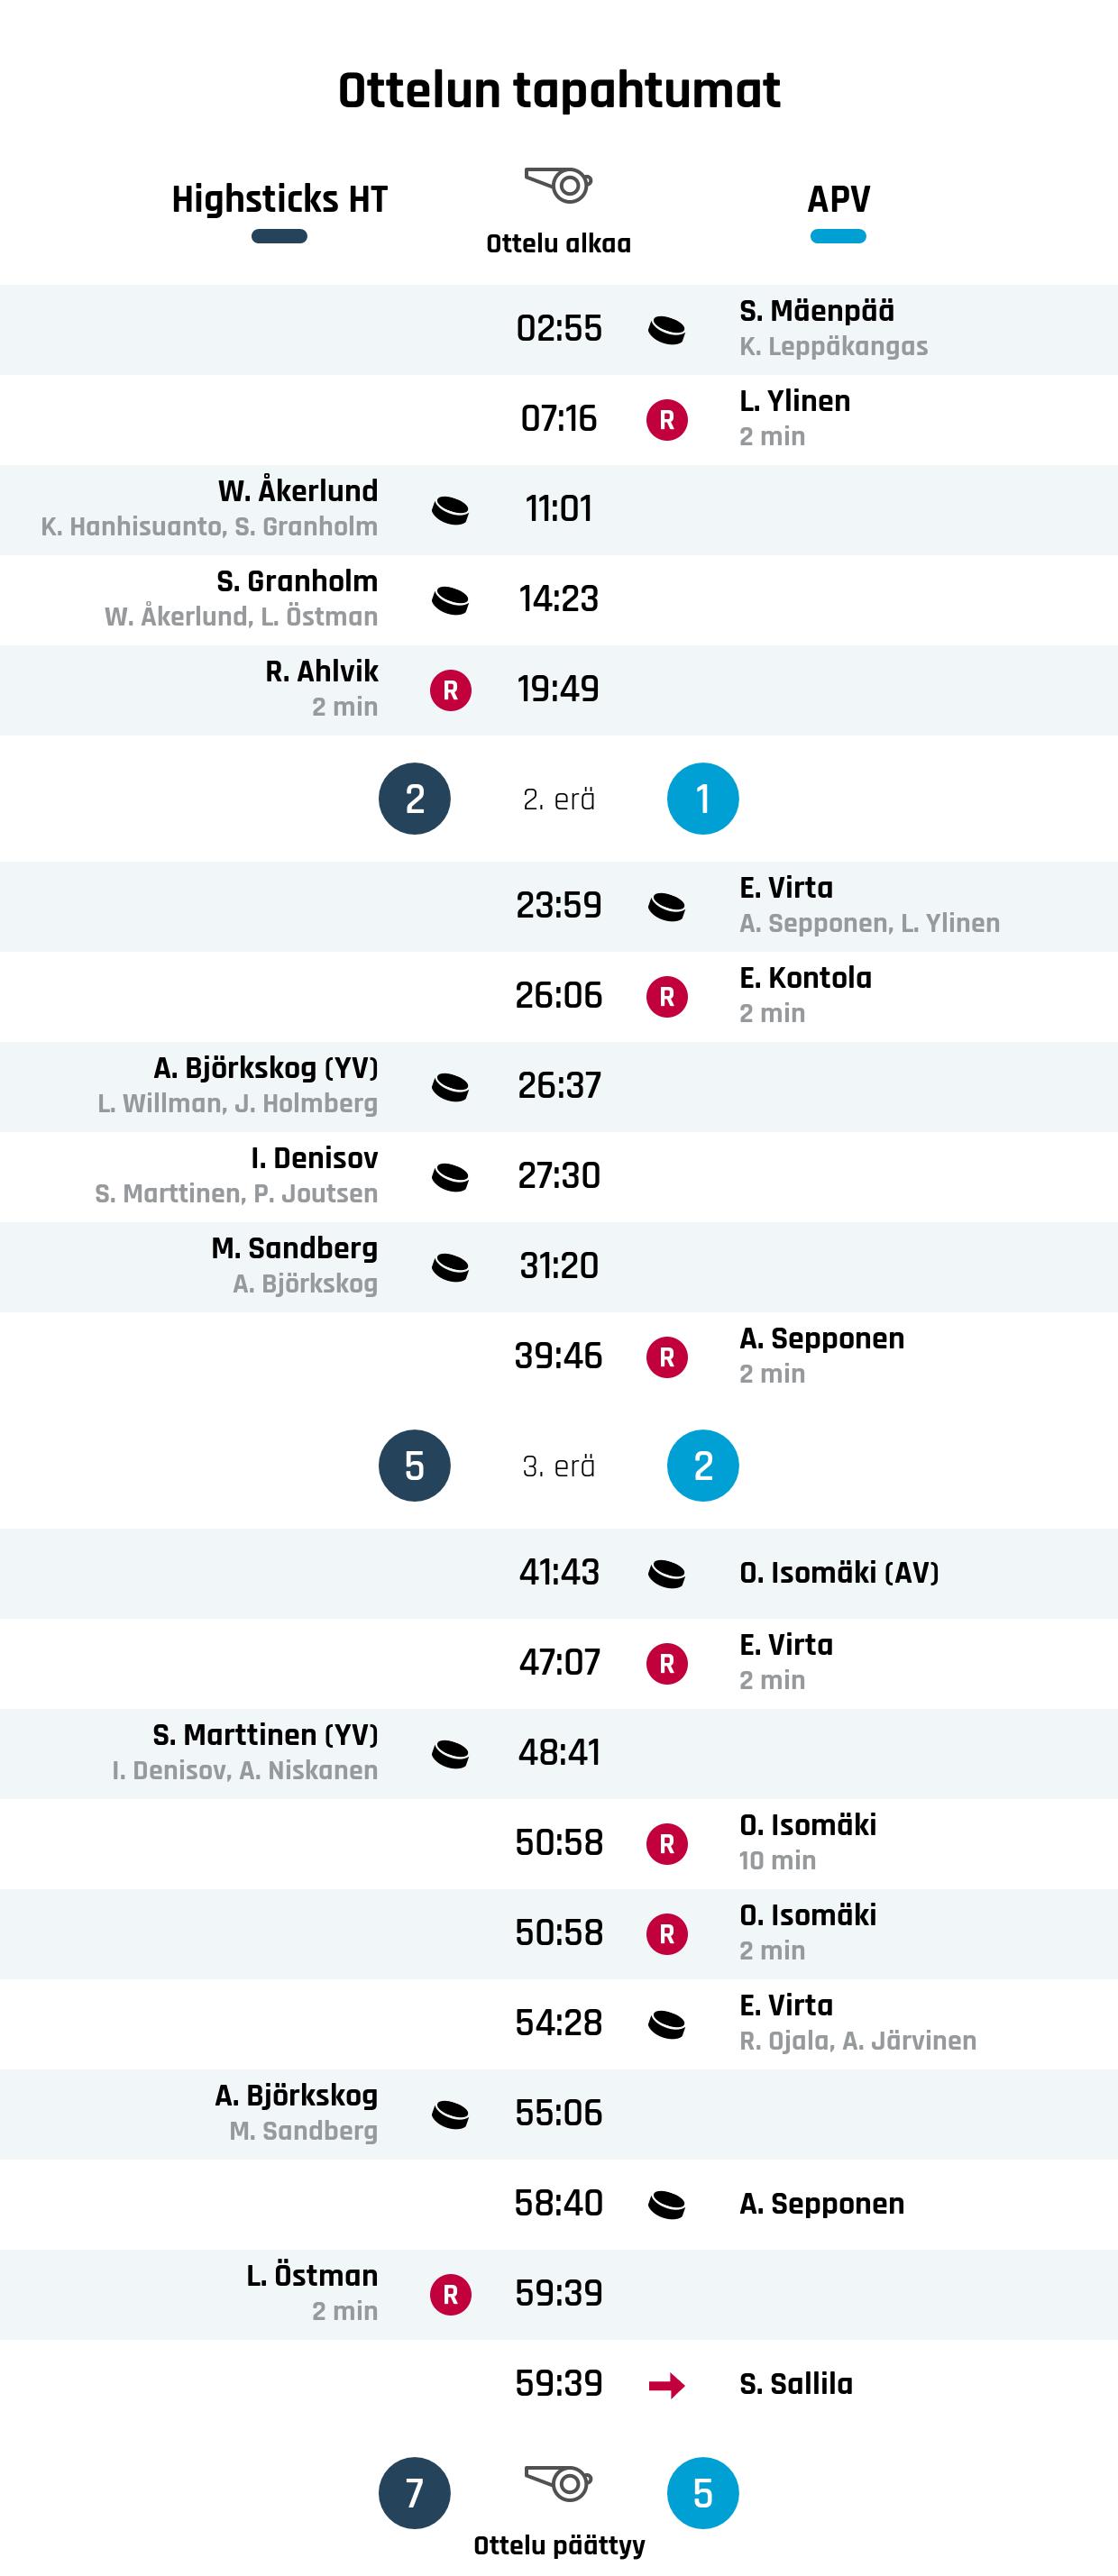The height and width of the screenshot is (2576, 1118).
Task: Click the puck icon at 41:43
Action: [x=666, y=1574]
